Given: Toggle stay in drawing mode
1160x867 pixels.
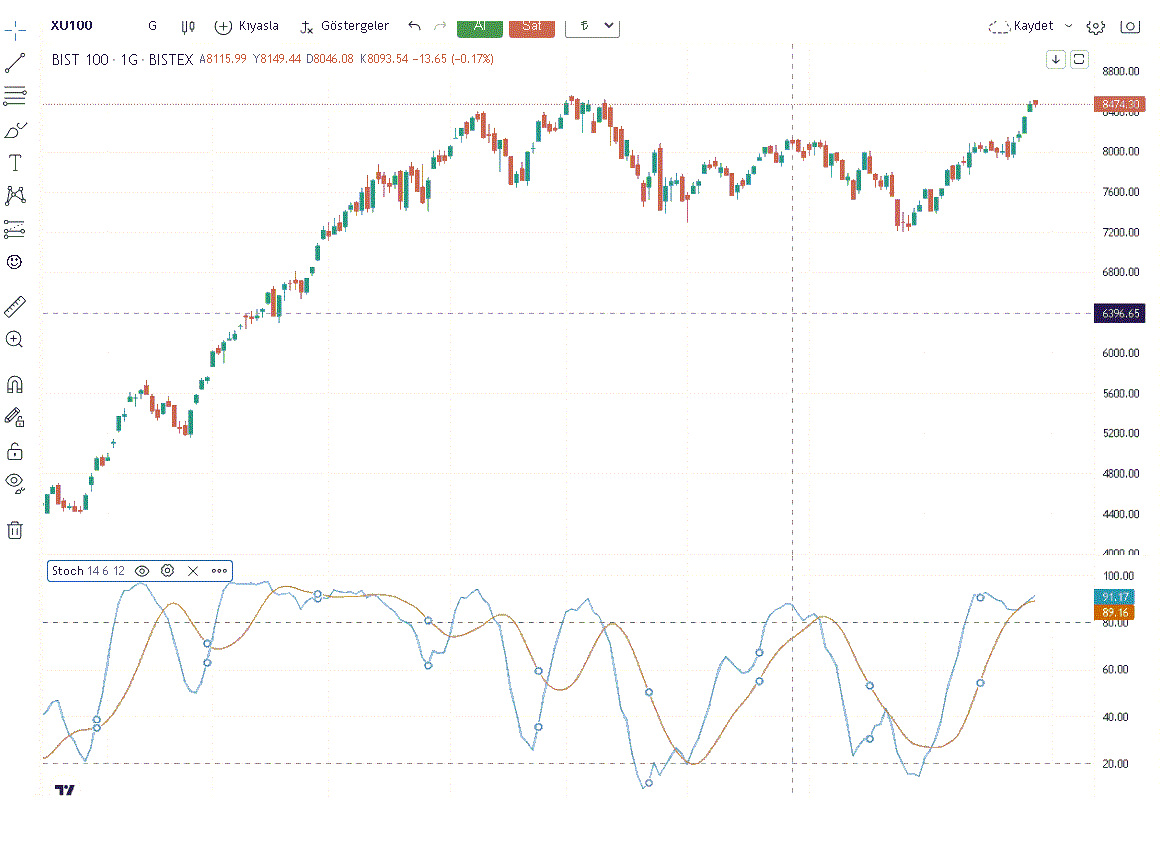Looking at the screenshot, I should 15,418.
